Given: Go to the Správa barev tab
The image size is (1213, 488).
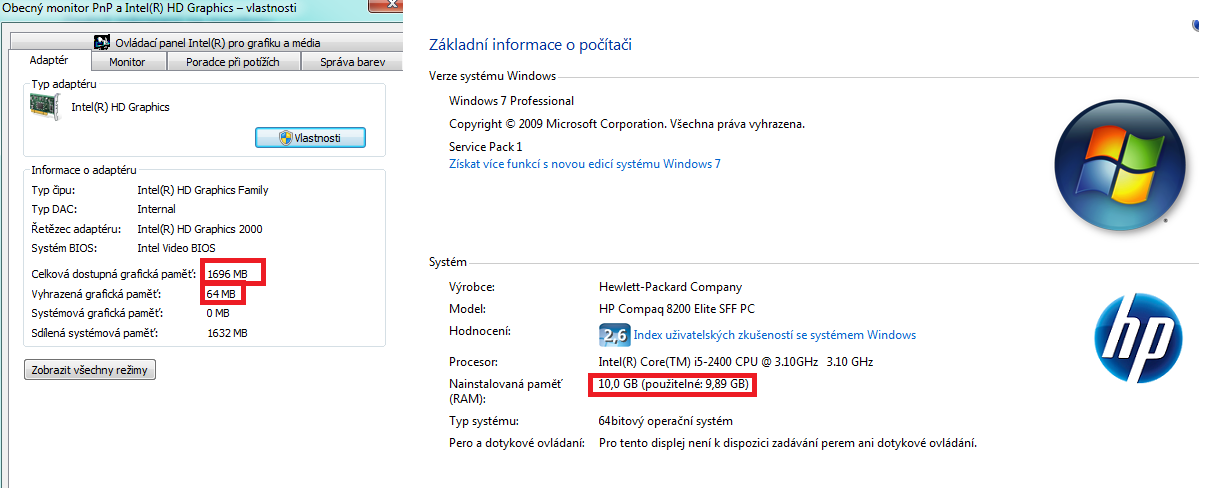Looking at the screenshot, I should (350, 62).
